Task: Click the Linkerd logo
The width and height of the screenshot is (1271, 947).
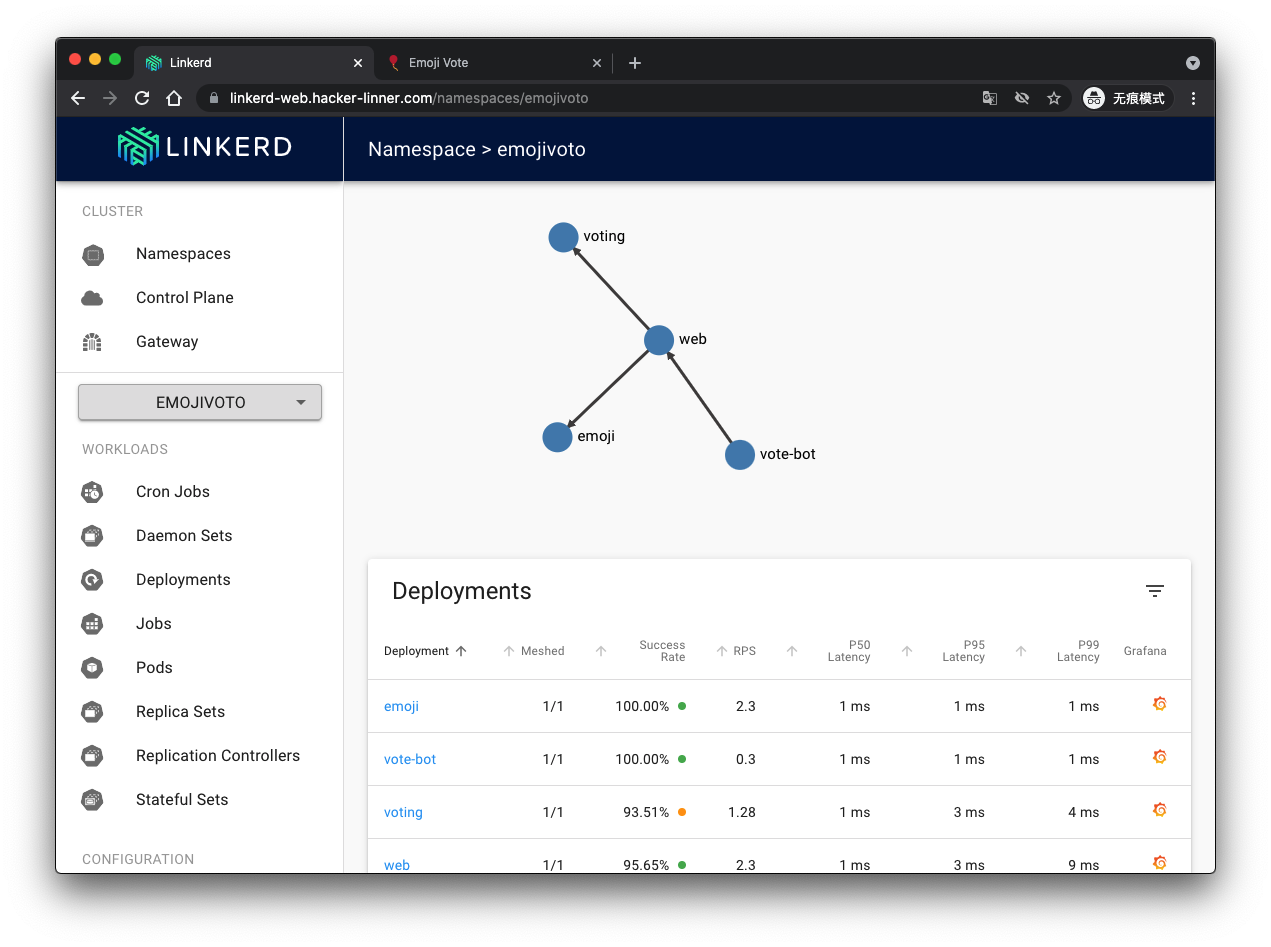Action: [204, 147]
